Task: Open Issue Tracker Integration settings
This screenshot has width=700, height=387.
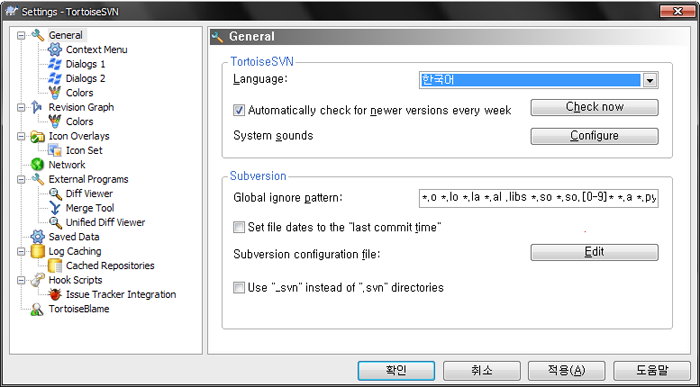Action: tap(121, 294)
